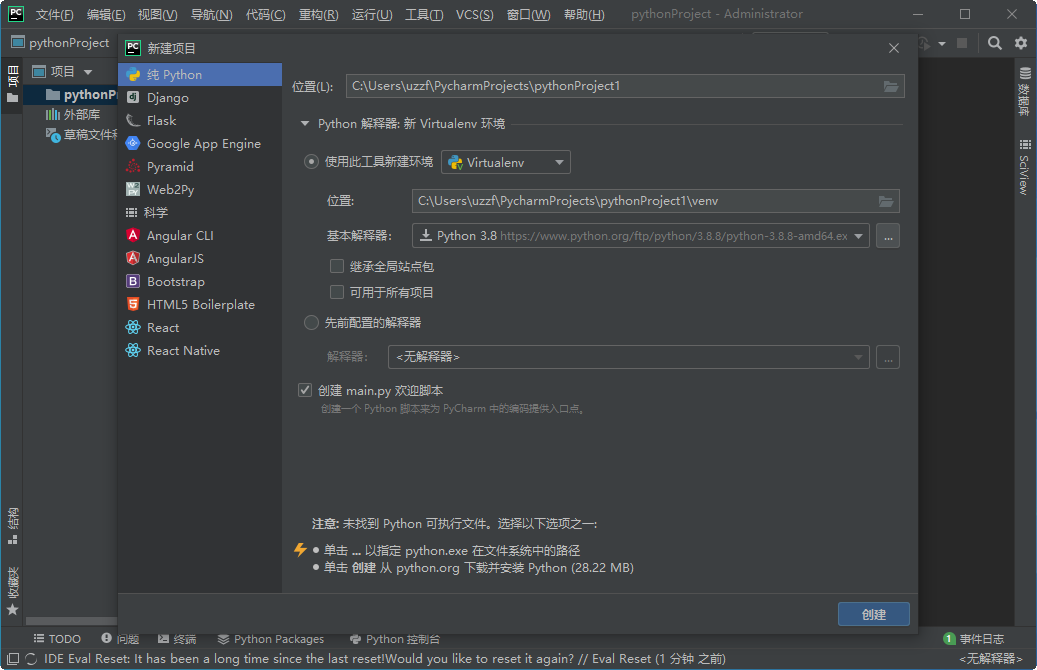Open the search everywhere magnifier icon
The image size is (1037, 670).
click(994, 43)
